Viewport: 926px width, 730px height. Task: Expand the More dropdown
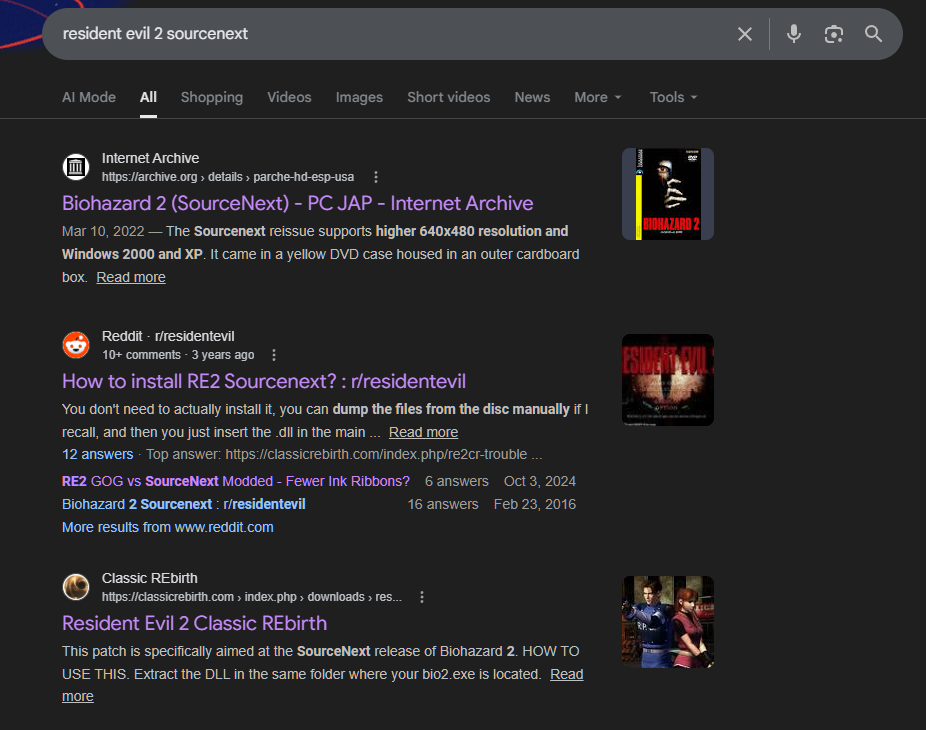point(598,97)
